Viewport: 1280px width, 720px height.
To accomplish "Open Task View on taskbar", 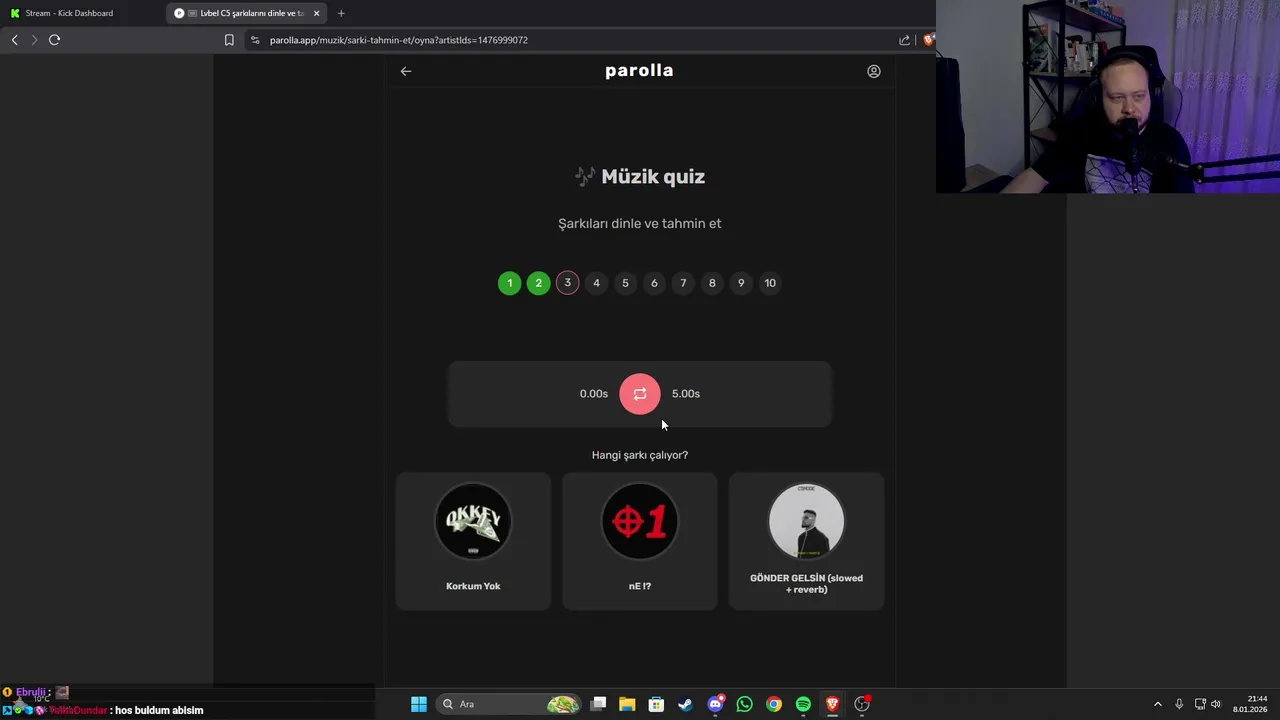I will (x=598, y=704).
